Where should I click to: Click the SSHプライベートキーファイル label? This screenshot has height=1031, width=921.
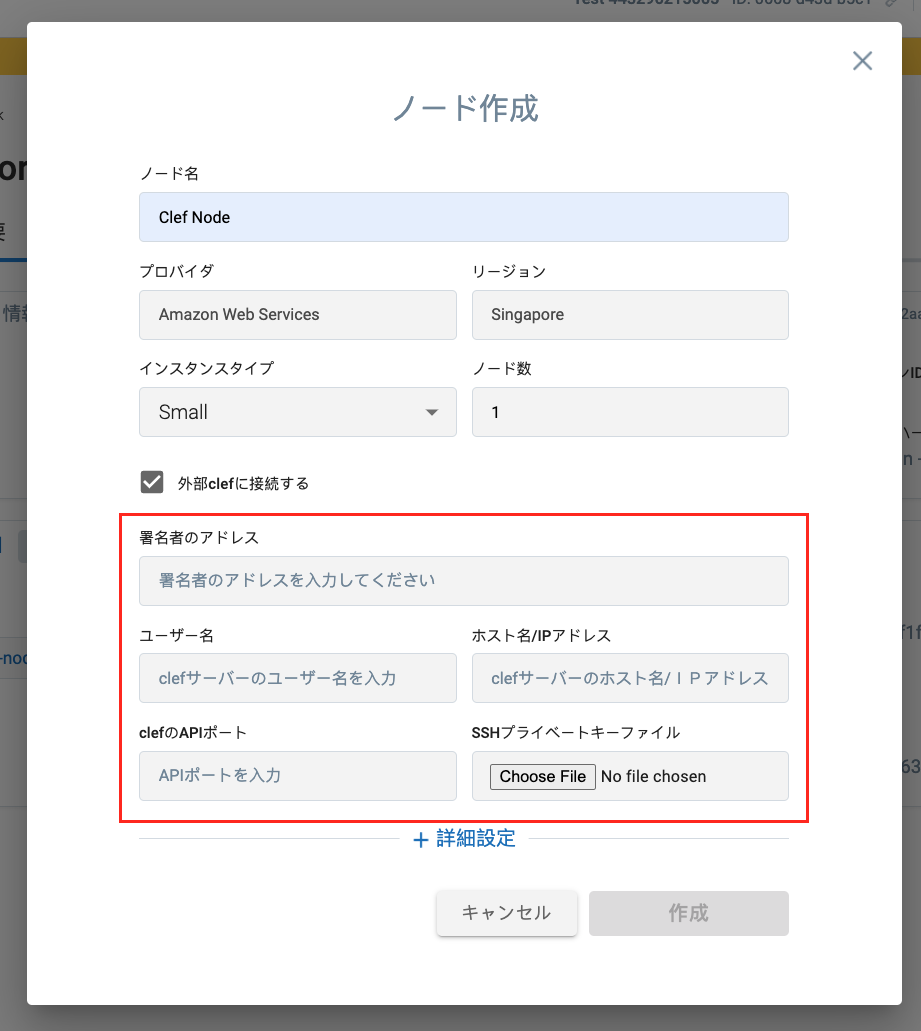(x=575, y=732)
